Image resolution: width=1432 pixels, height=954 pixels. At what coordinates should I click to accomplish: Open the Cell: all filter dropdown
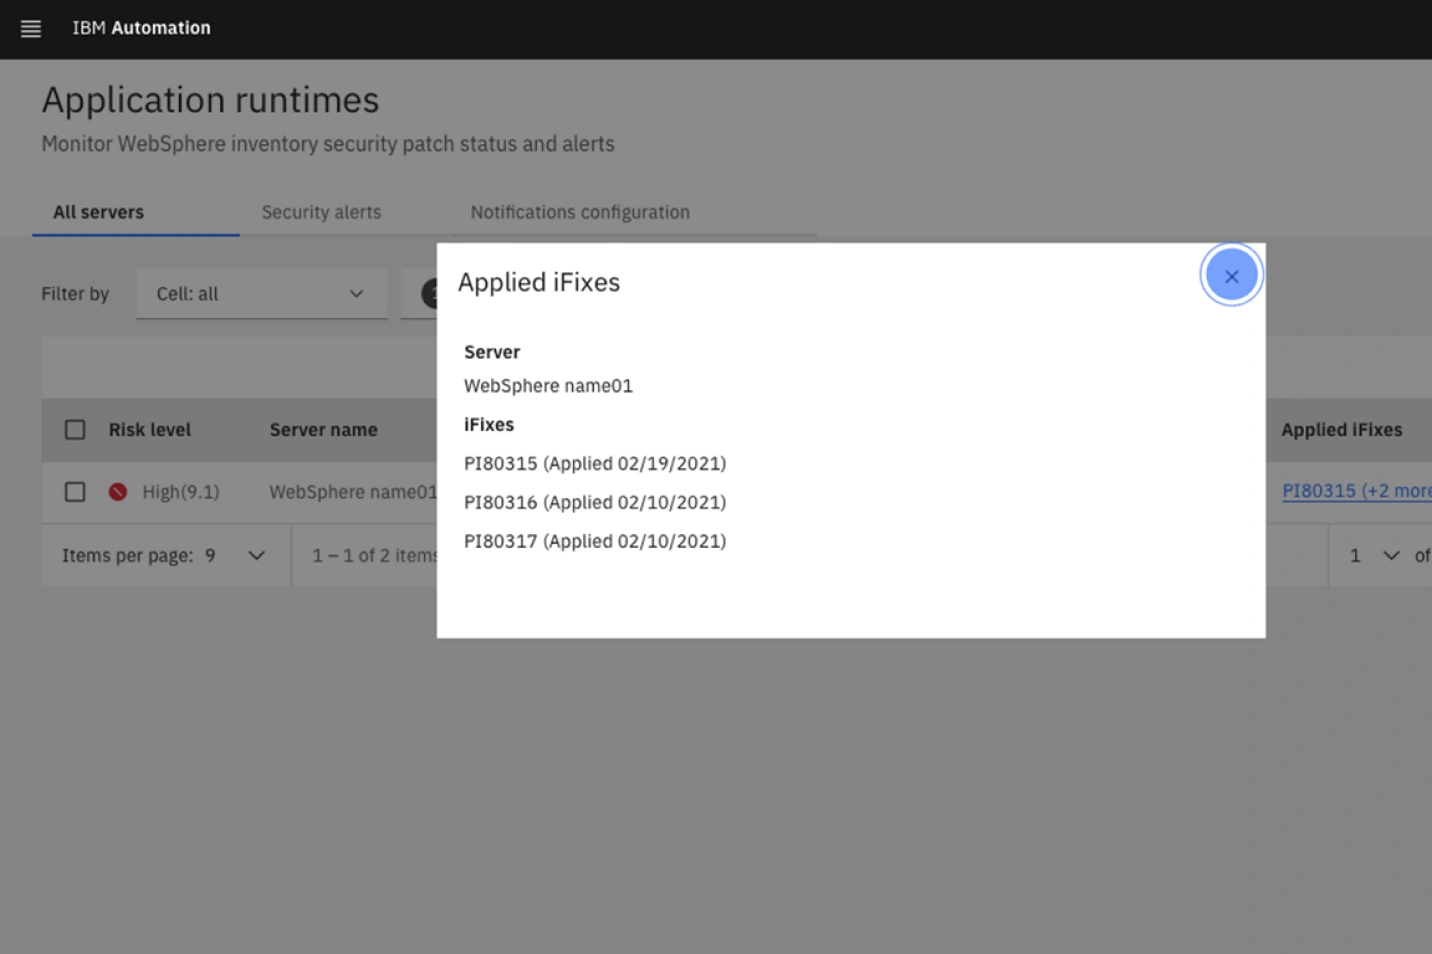pos(261,293)
